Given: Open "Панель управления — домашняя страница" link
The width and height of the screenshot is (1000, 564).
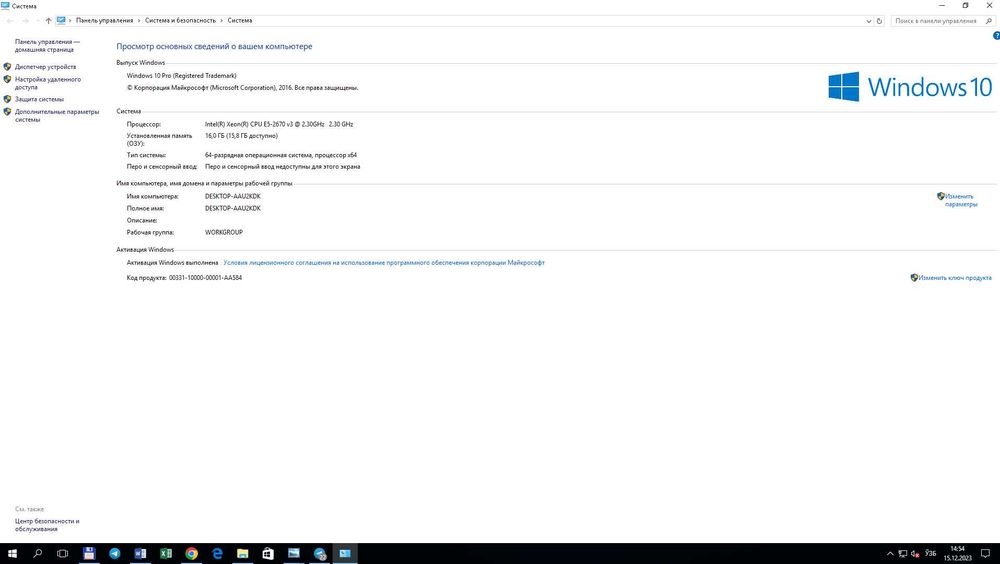Looking at the screenshot, I should pos(47,45).
